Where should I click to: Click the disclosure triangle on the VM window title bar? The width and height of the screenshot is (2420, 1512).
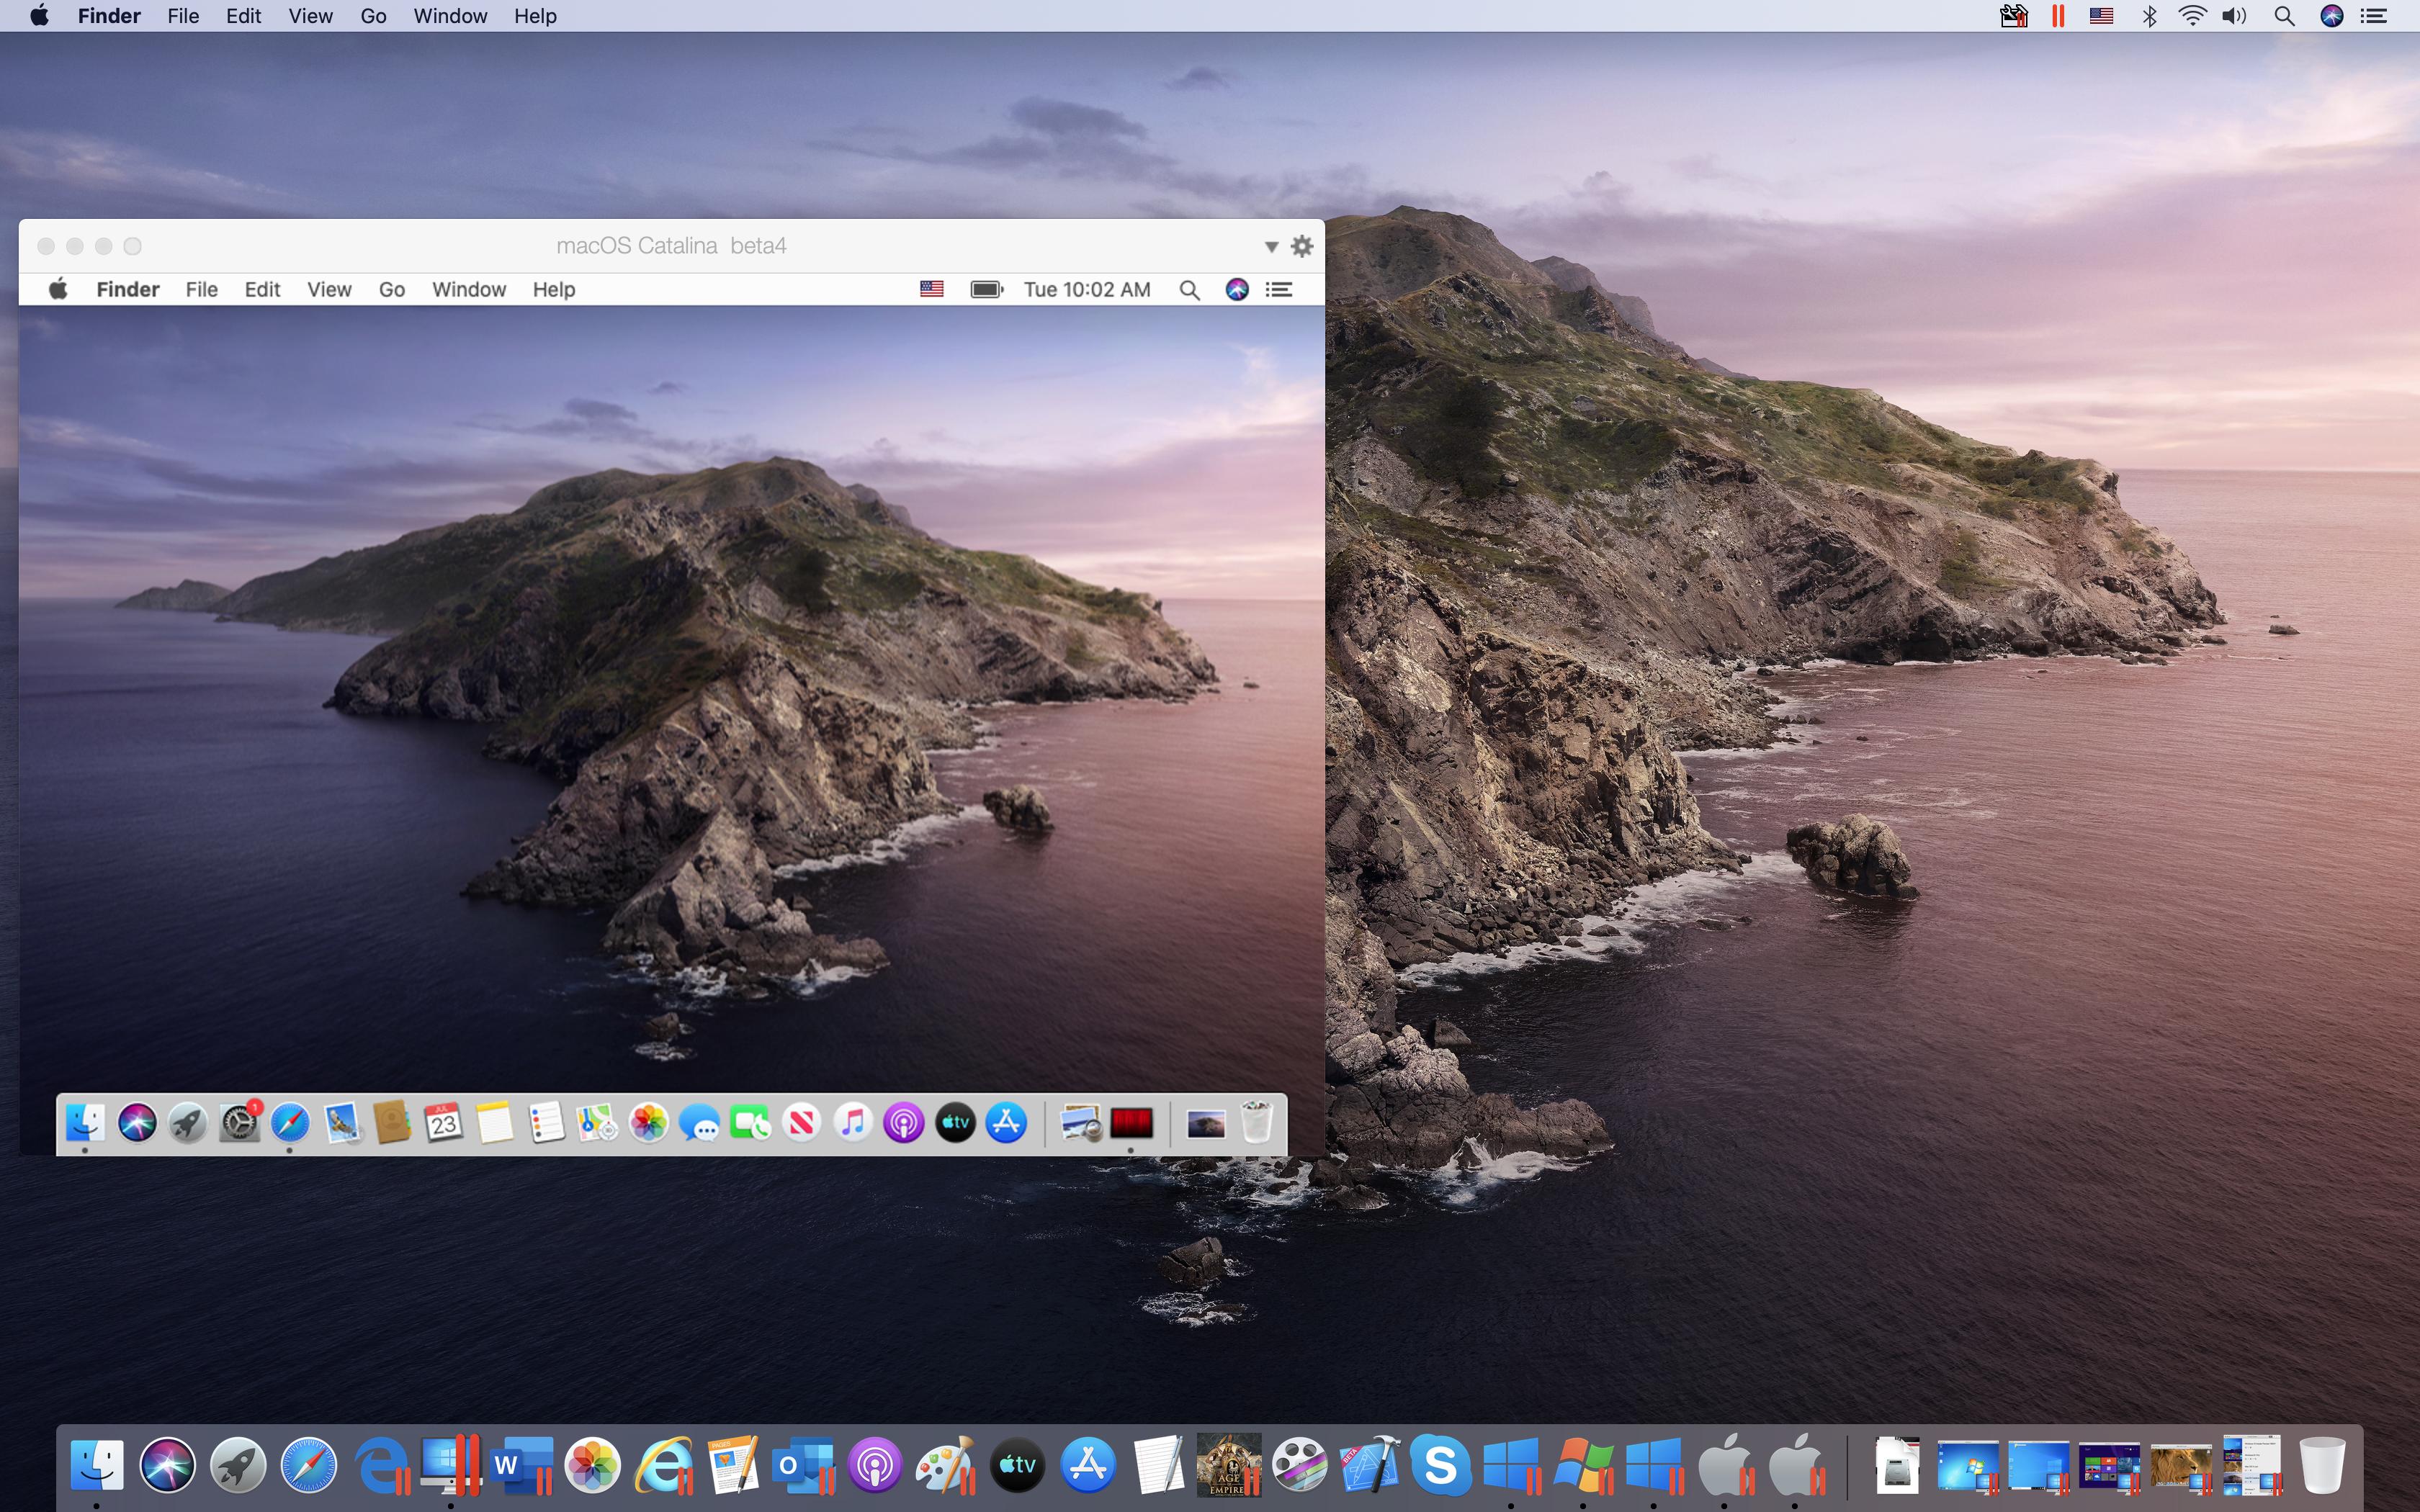click(1270, 246)
